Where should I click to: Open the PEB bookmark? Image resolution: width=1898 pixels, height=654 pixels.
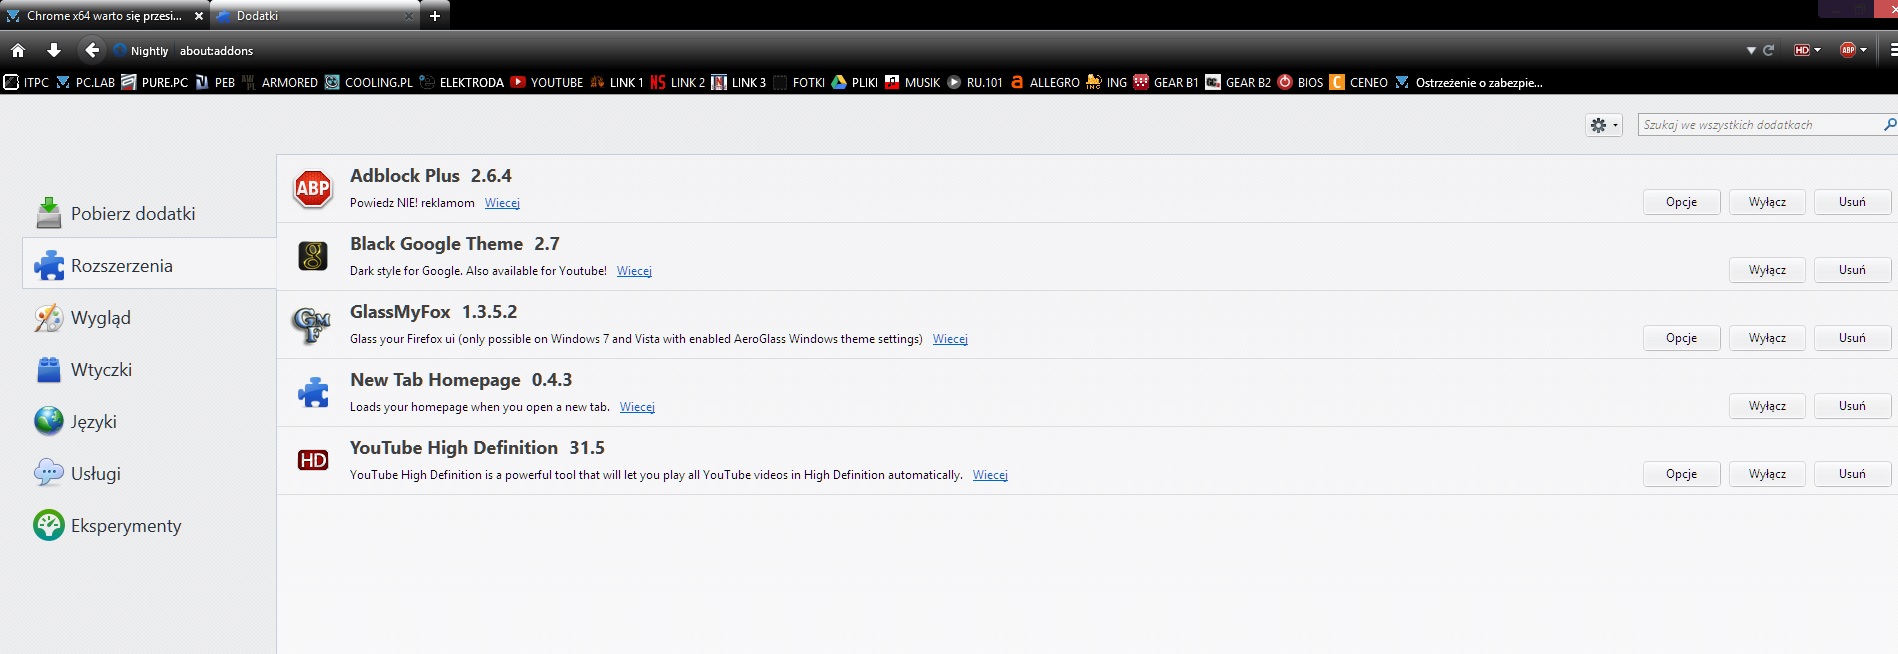tap(214, 83)
